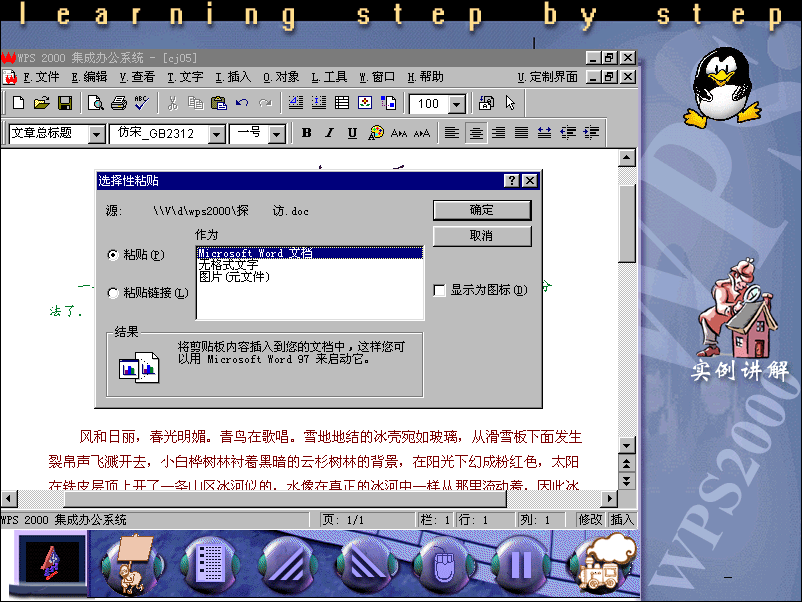This screenshot has width=802, height=602.
Task: Click the font color palette icon
Action: click(x=376, y=133)
